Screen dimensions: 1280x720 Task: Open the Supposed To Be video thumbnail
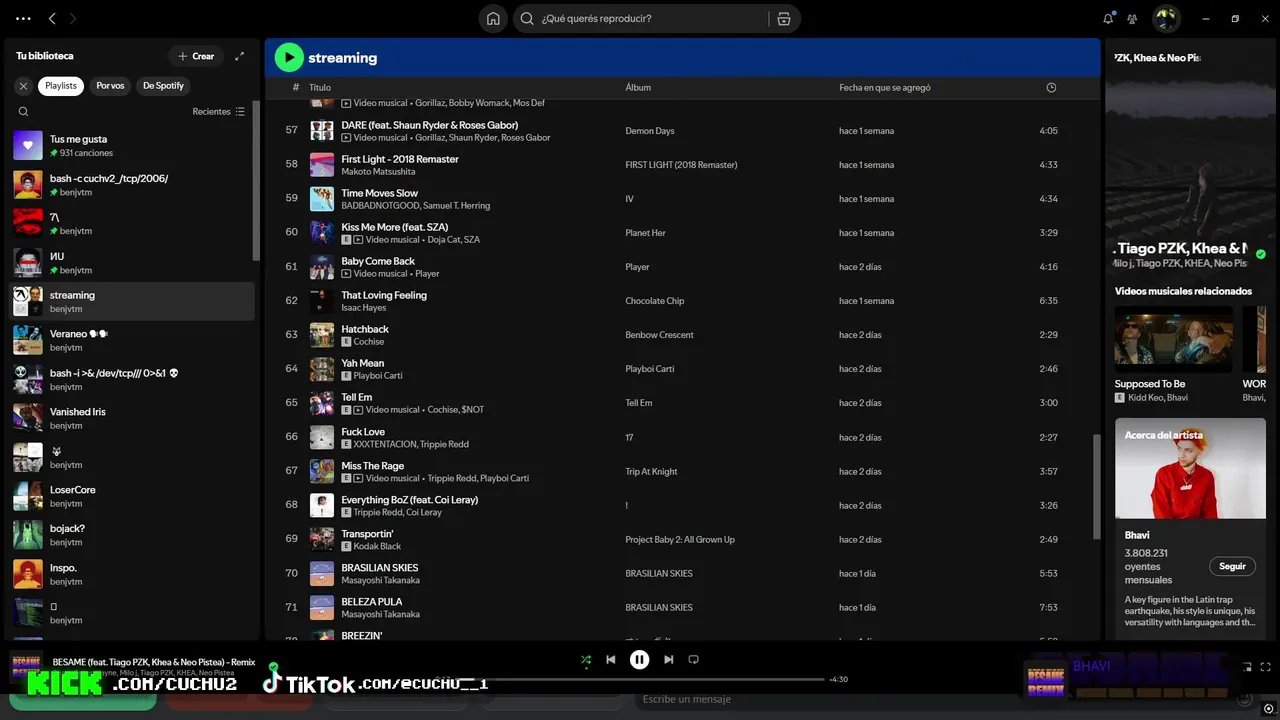1174,339
